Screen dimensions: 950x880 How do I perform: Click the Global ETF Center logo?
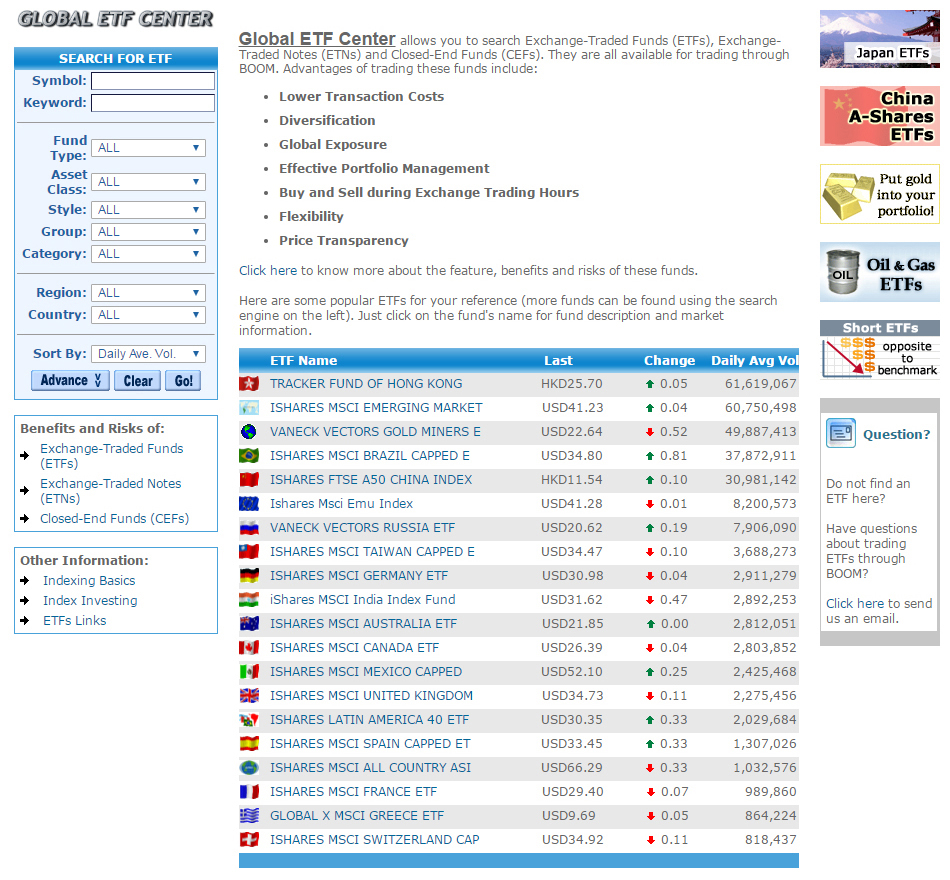(116, 19)
